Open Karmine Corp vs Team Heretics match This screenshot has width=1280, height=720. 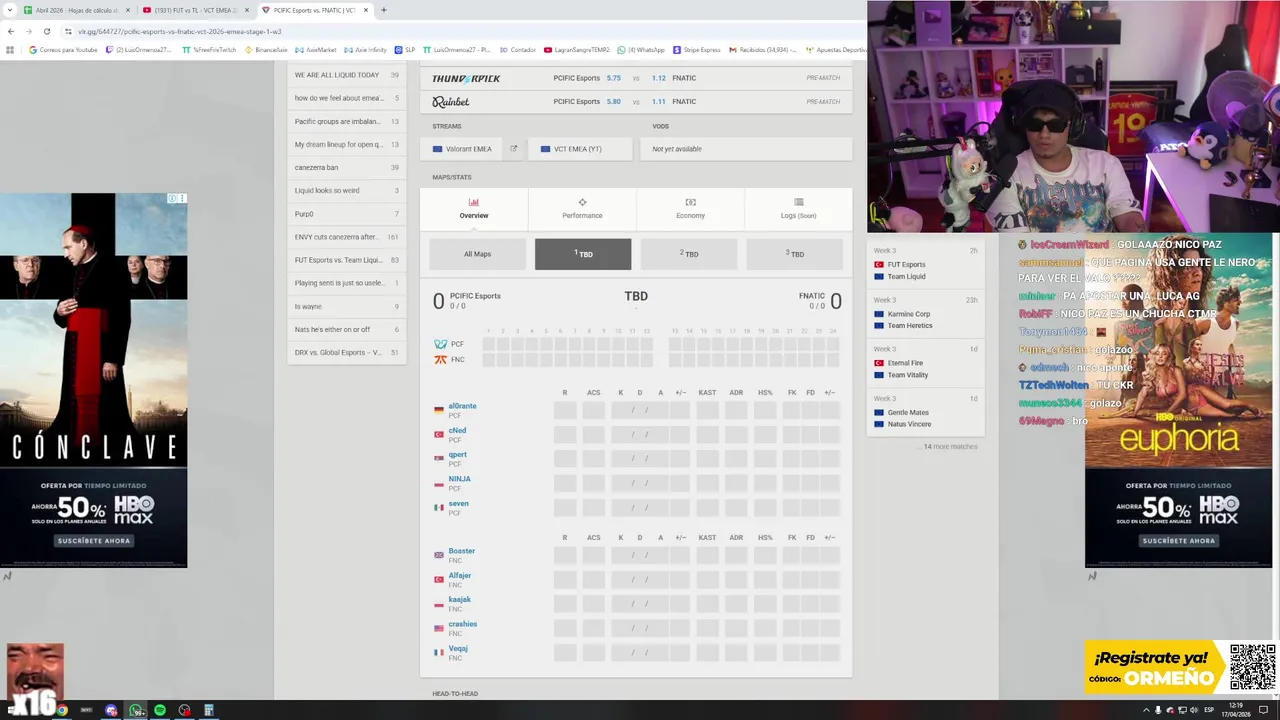[925, 314]
